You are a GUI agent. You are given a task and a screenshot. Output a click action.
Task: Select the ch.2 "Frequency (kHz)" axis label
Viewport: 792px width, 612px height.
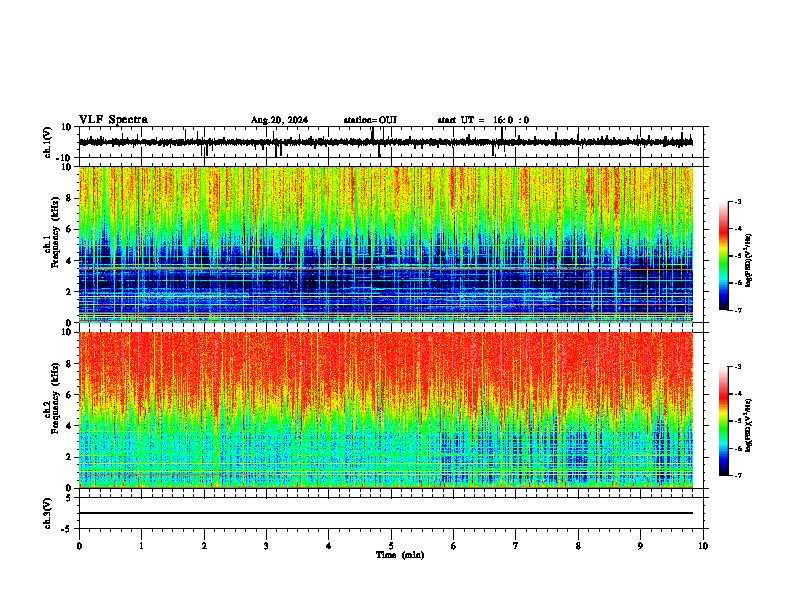point(56,398)
